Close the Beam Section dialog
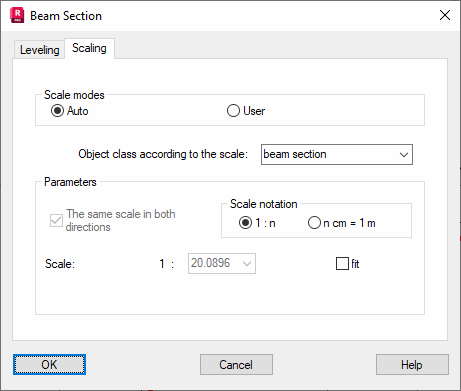 [x=445, y=15]
